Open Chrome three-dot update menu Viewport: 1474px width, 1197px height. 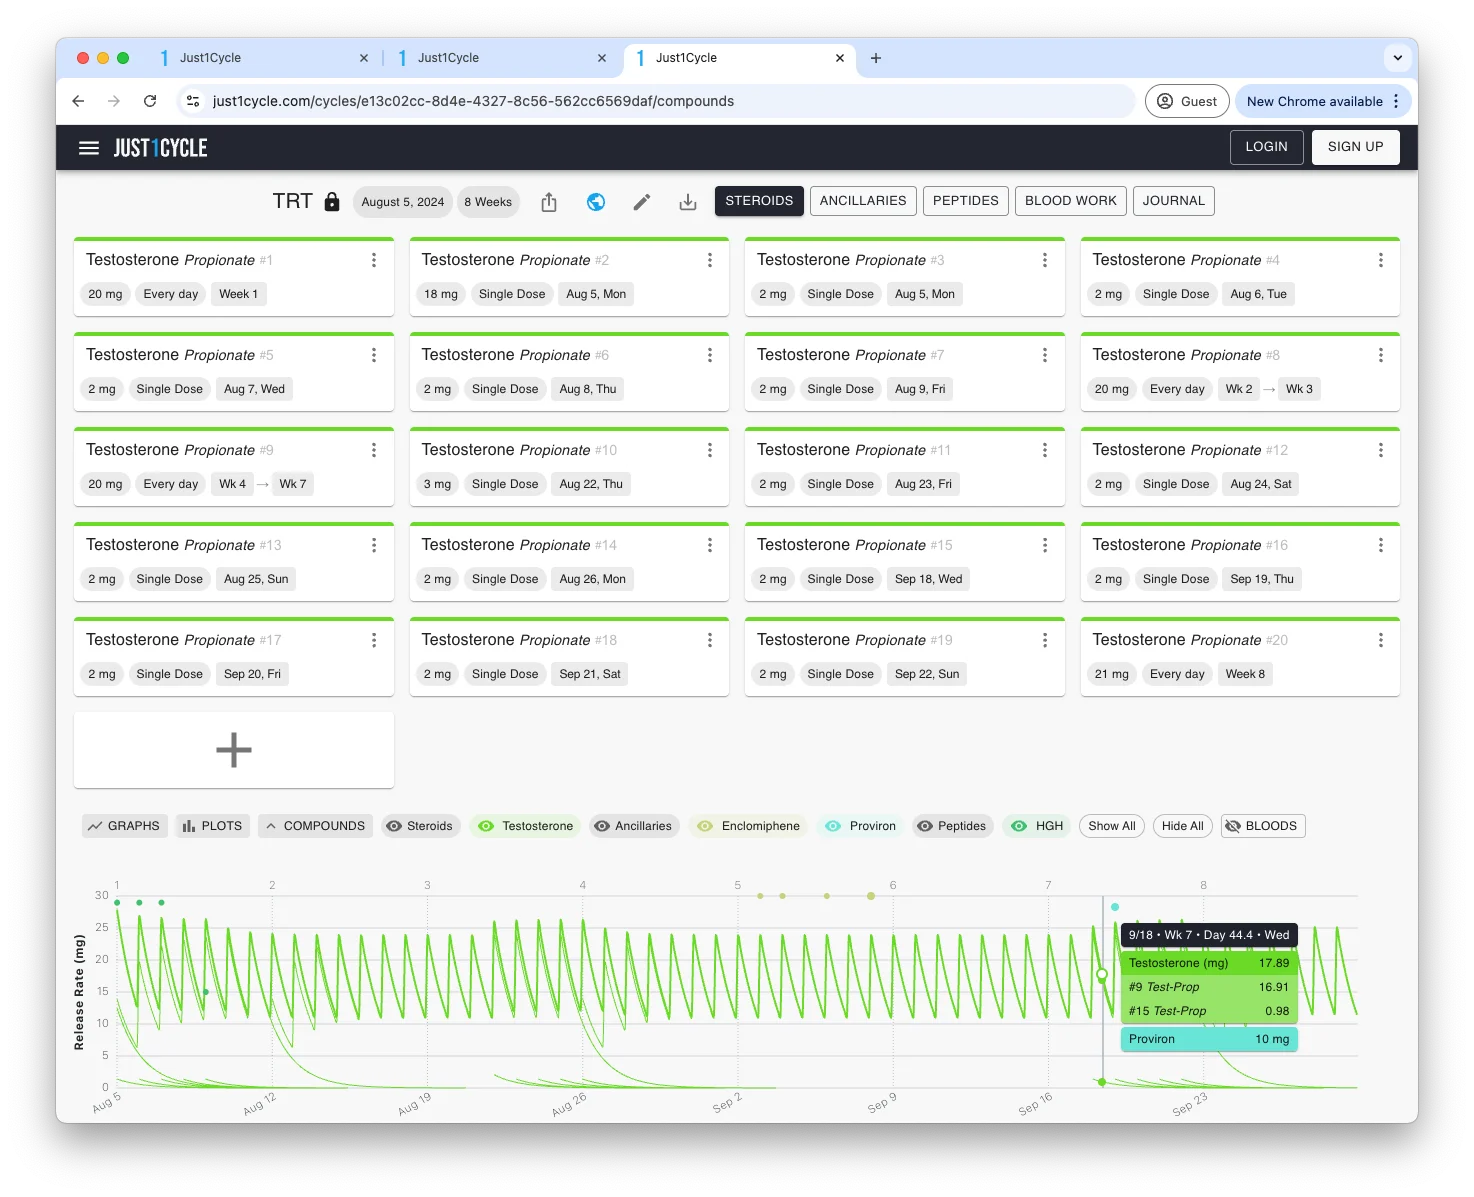(1397, 101)
